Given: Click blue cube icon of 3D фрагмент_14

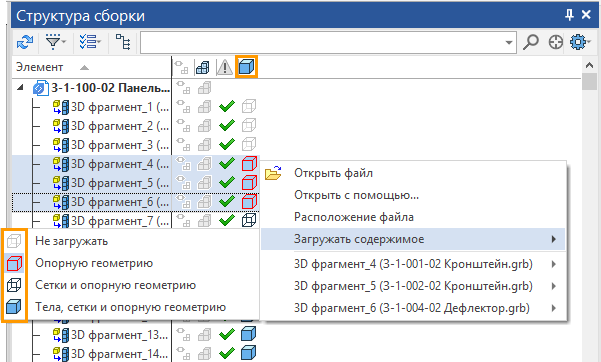Looking at the screenshot, I should pos(248,353).
